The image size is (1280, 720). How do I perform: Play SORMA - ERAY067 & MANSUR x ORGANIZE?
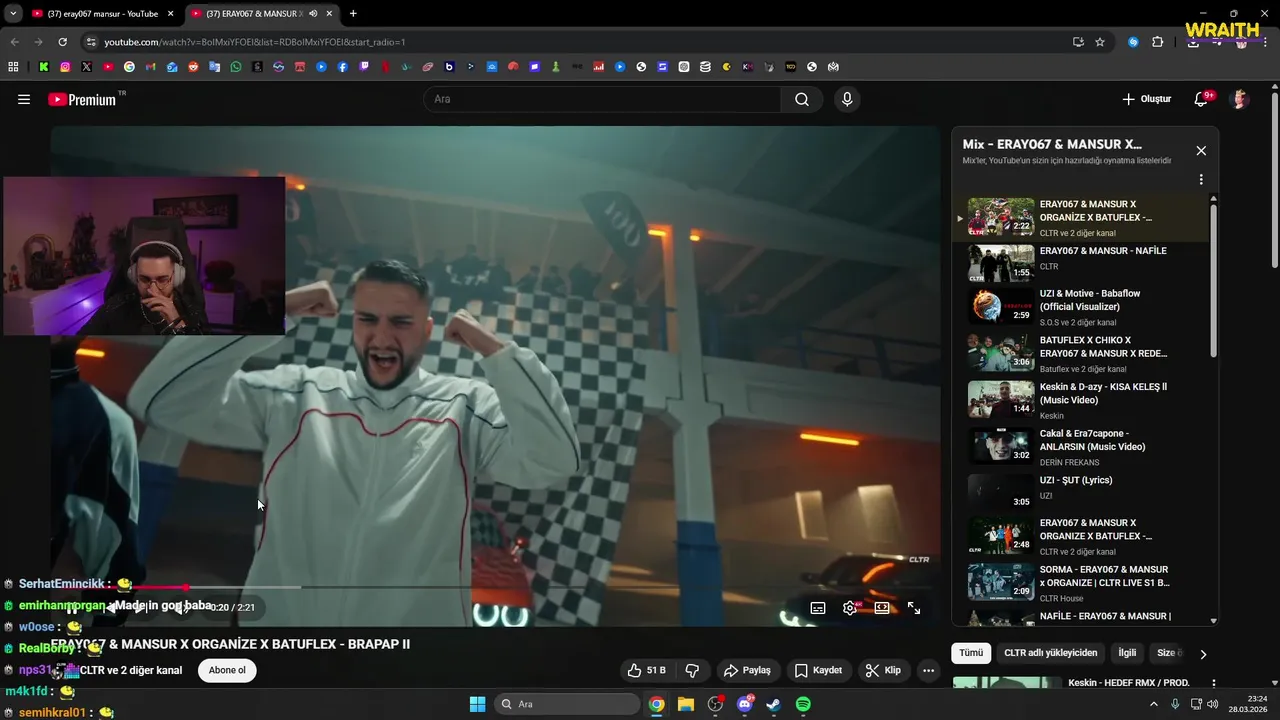point(1084,583)
